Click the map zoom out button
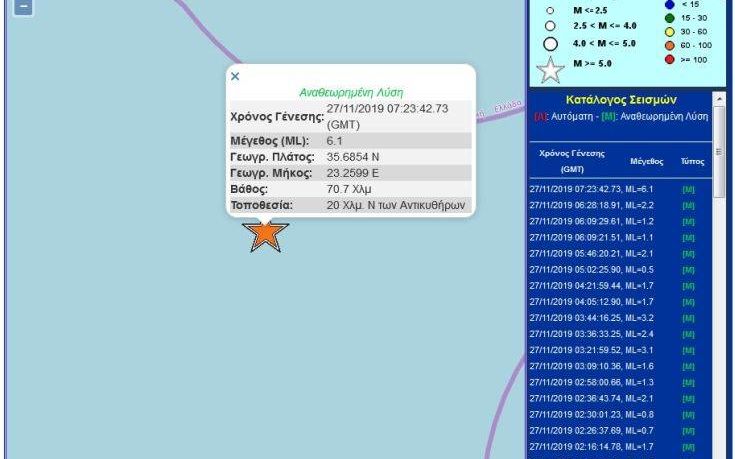735x459 pixels. click(x=23, y=7)
